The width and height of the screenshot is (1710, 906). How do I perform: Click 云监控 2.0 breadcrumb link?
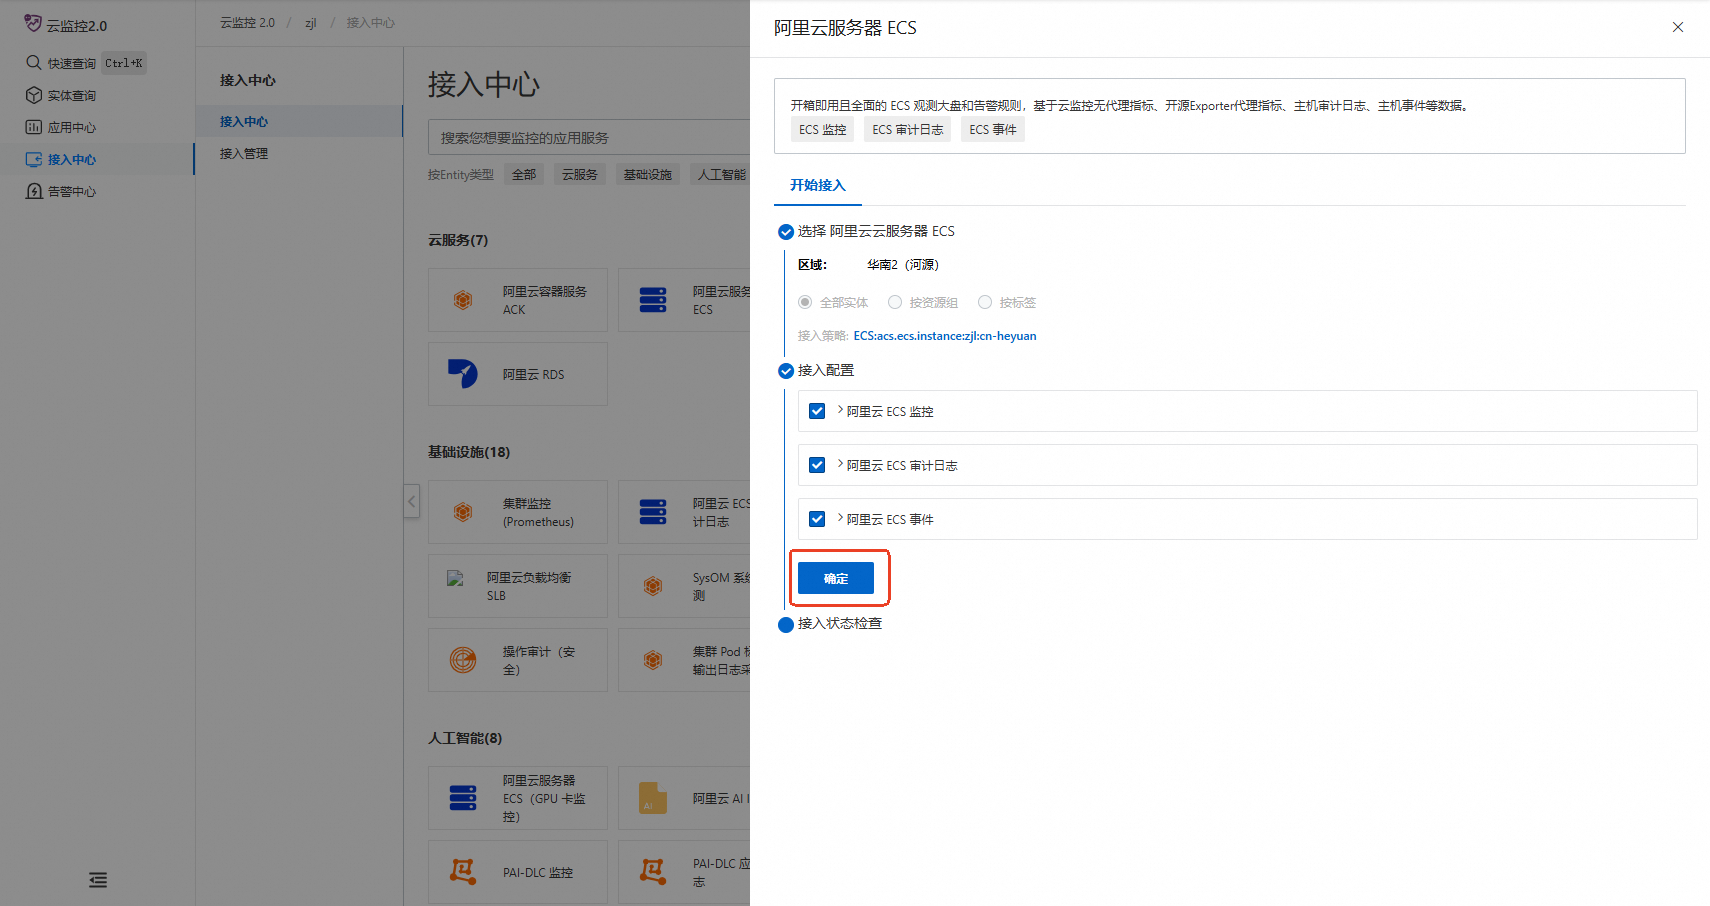point(247,22)
